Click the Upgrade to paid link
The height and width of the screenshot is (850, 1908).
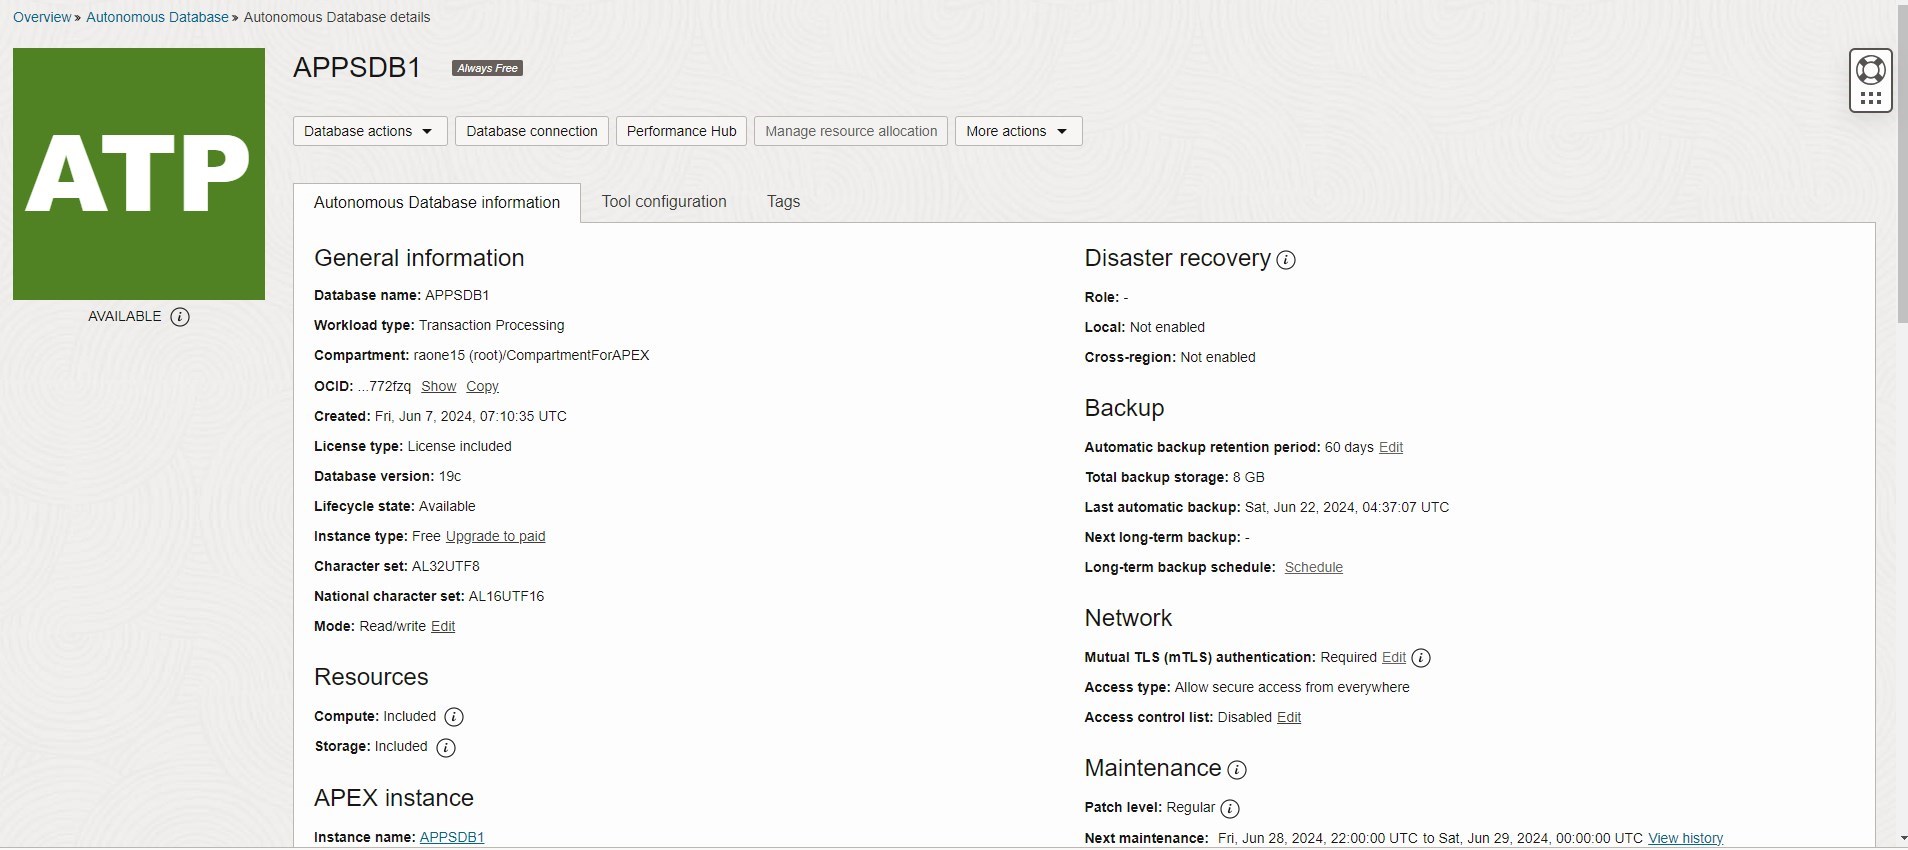[x=495, y=536]
